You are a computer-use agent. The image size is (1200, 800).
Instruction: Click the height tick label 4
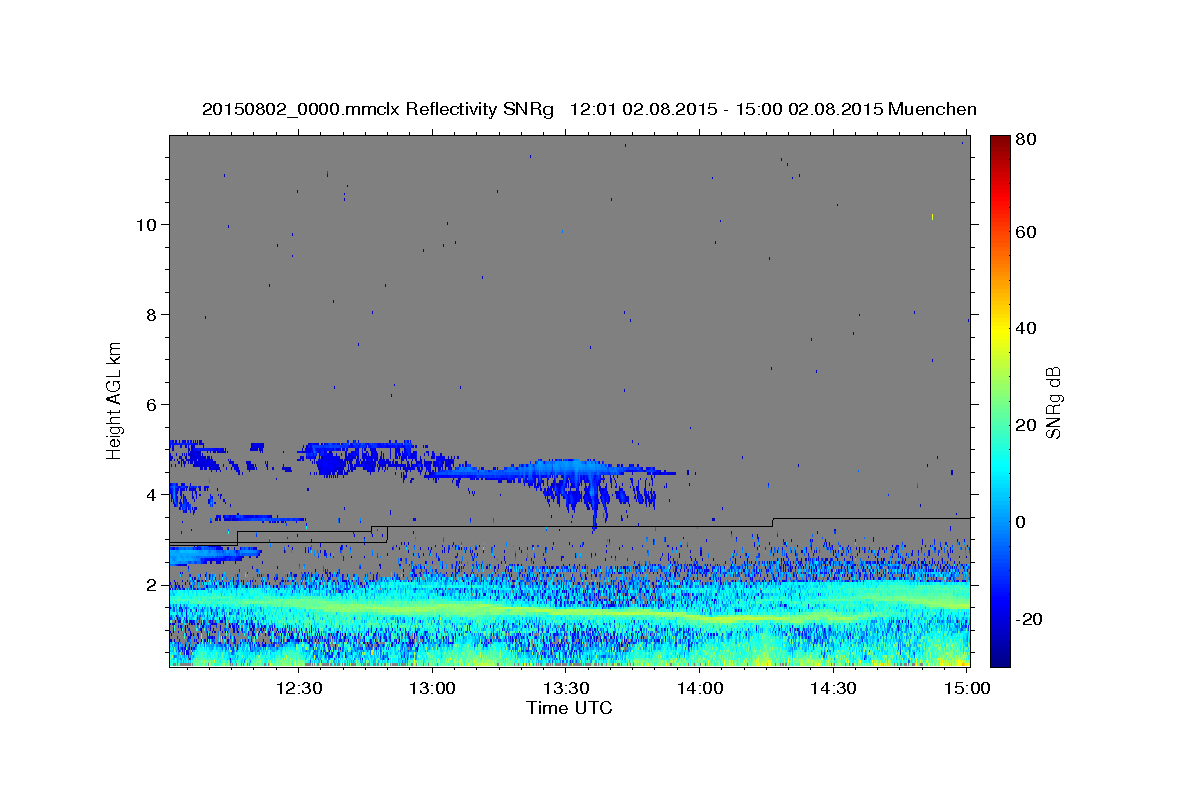tap(152, 495)
